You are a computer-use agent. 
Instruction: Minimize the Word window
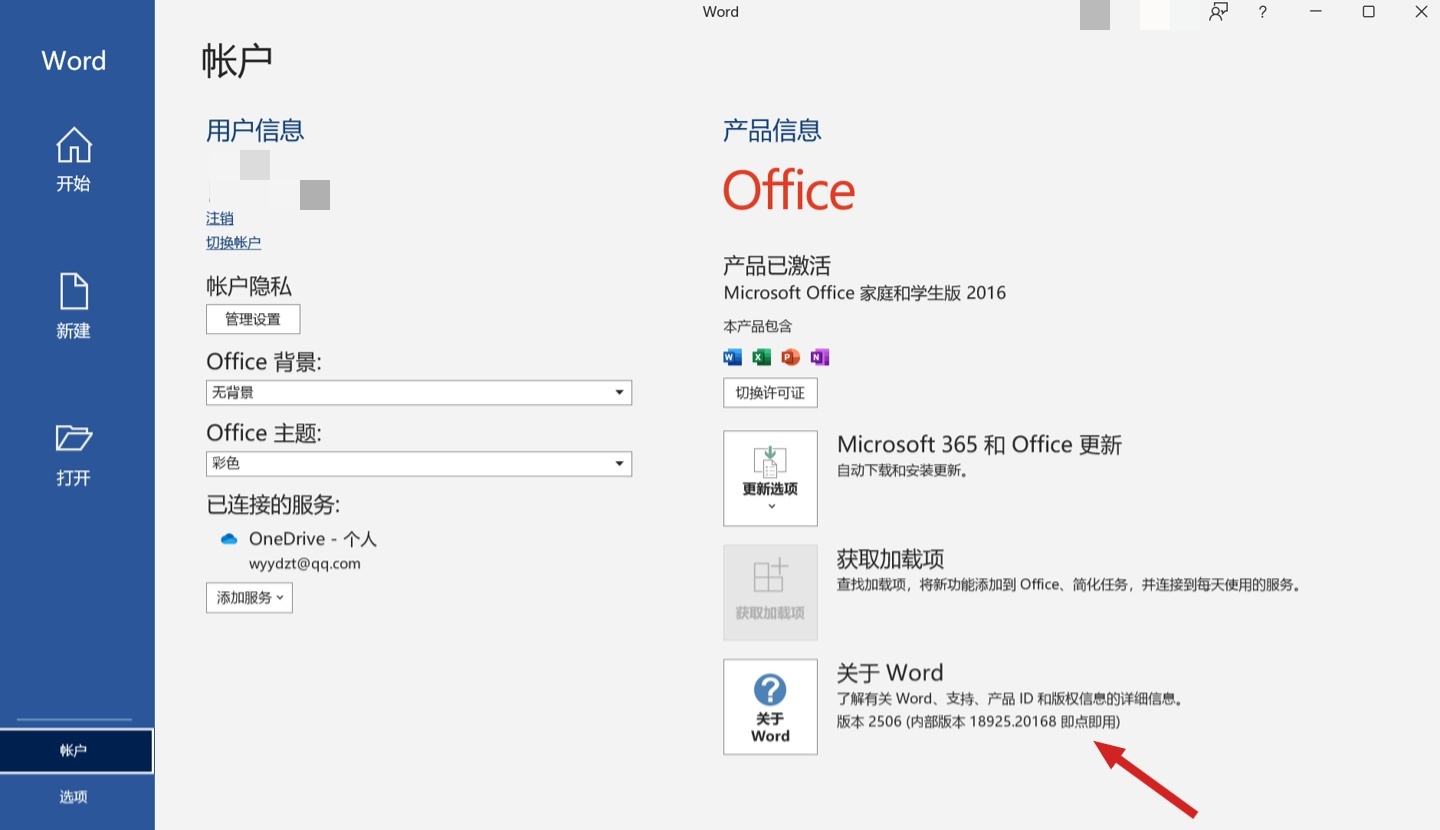click(1316, 12)
